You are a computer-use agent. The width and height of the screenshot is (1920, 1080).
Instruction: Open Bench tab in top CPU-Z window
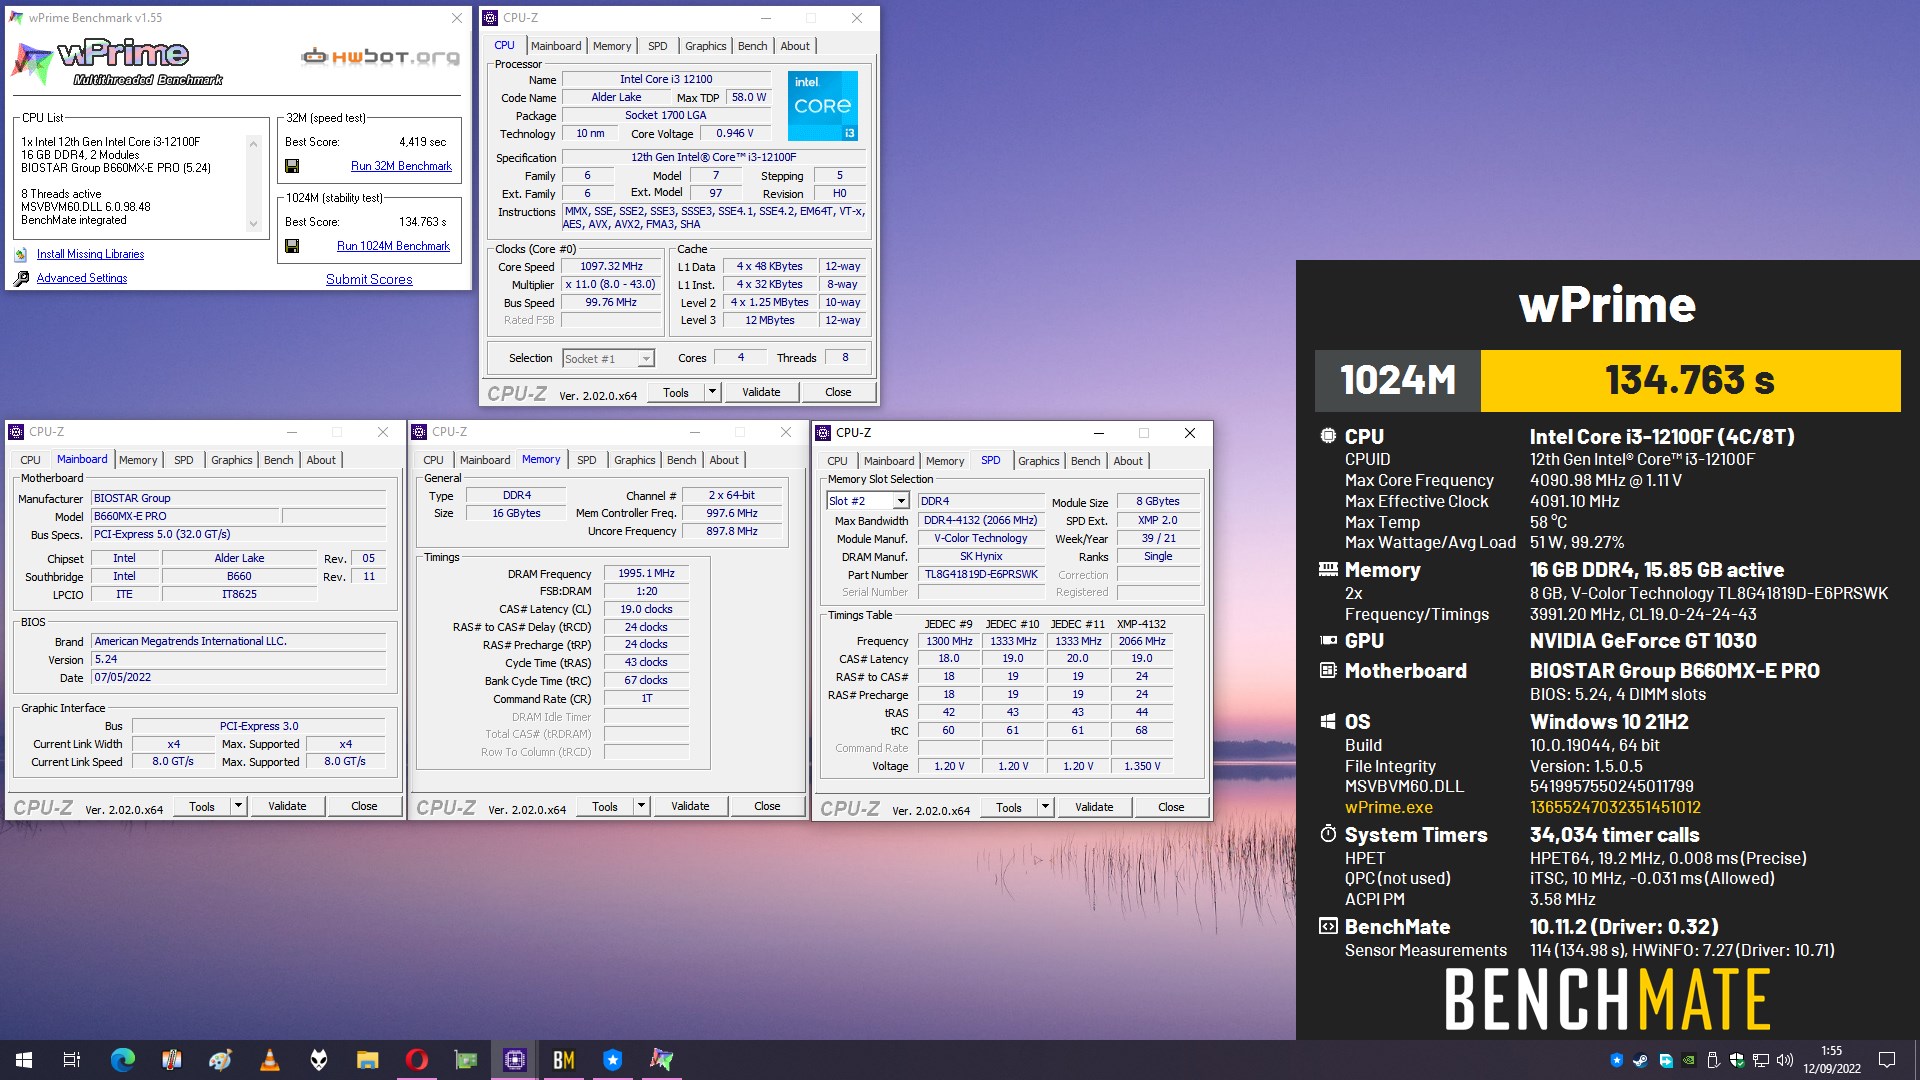pyautogui.click(x=752, y=46)
